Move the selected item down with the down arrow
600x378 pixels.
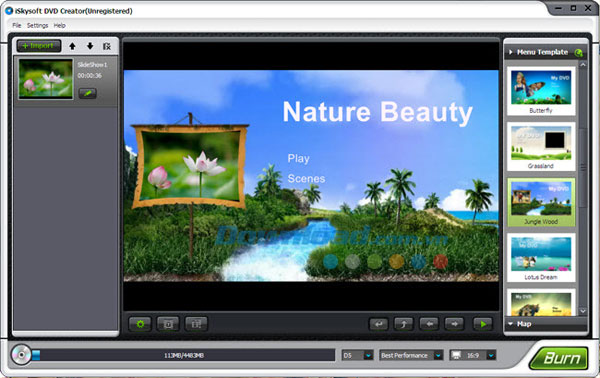pos(90,46)
